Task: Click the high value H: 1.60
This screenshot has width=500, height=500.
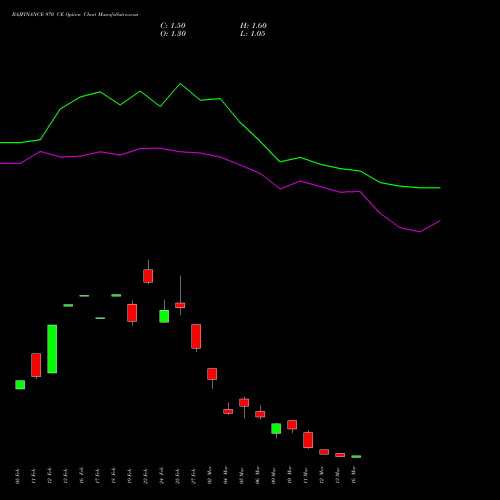Action: pyautogui.click(x=253, y=26)
